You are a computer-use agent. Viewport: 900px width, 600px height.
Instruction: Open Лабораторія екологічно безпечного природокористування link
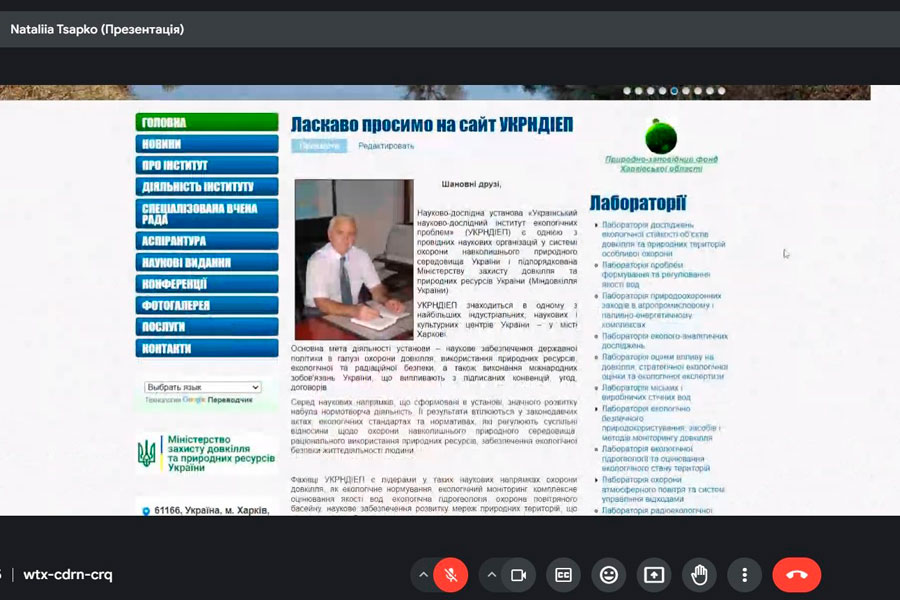(x=660, y=423)
